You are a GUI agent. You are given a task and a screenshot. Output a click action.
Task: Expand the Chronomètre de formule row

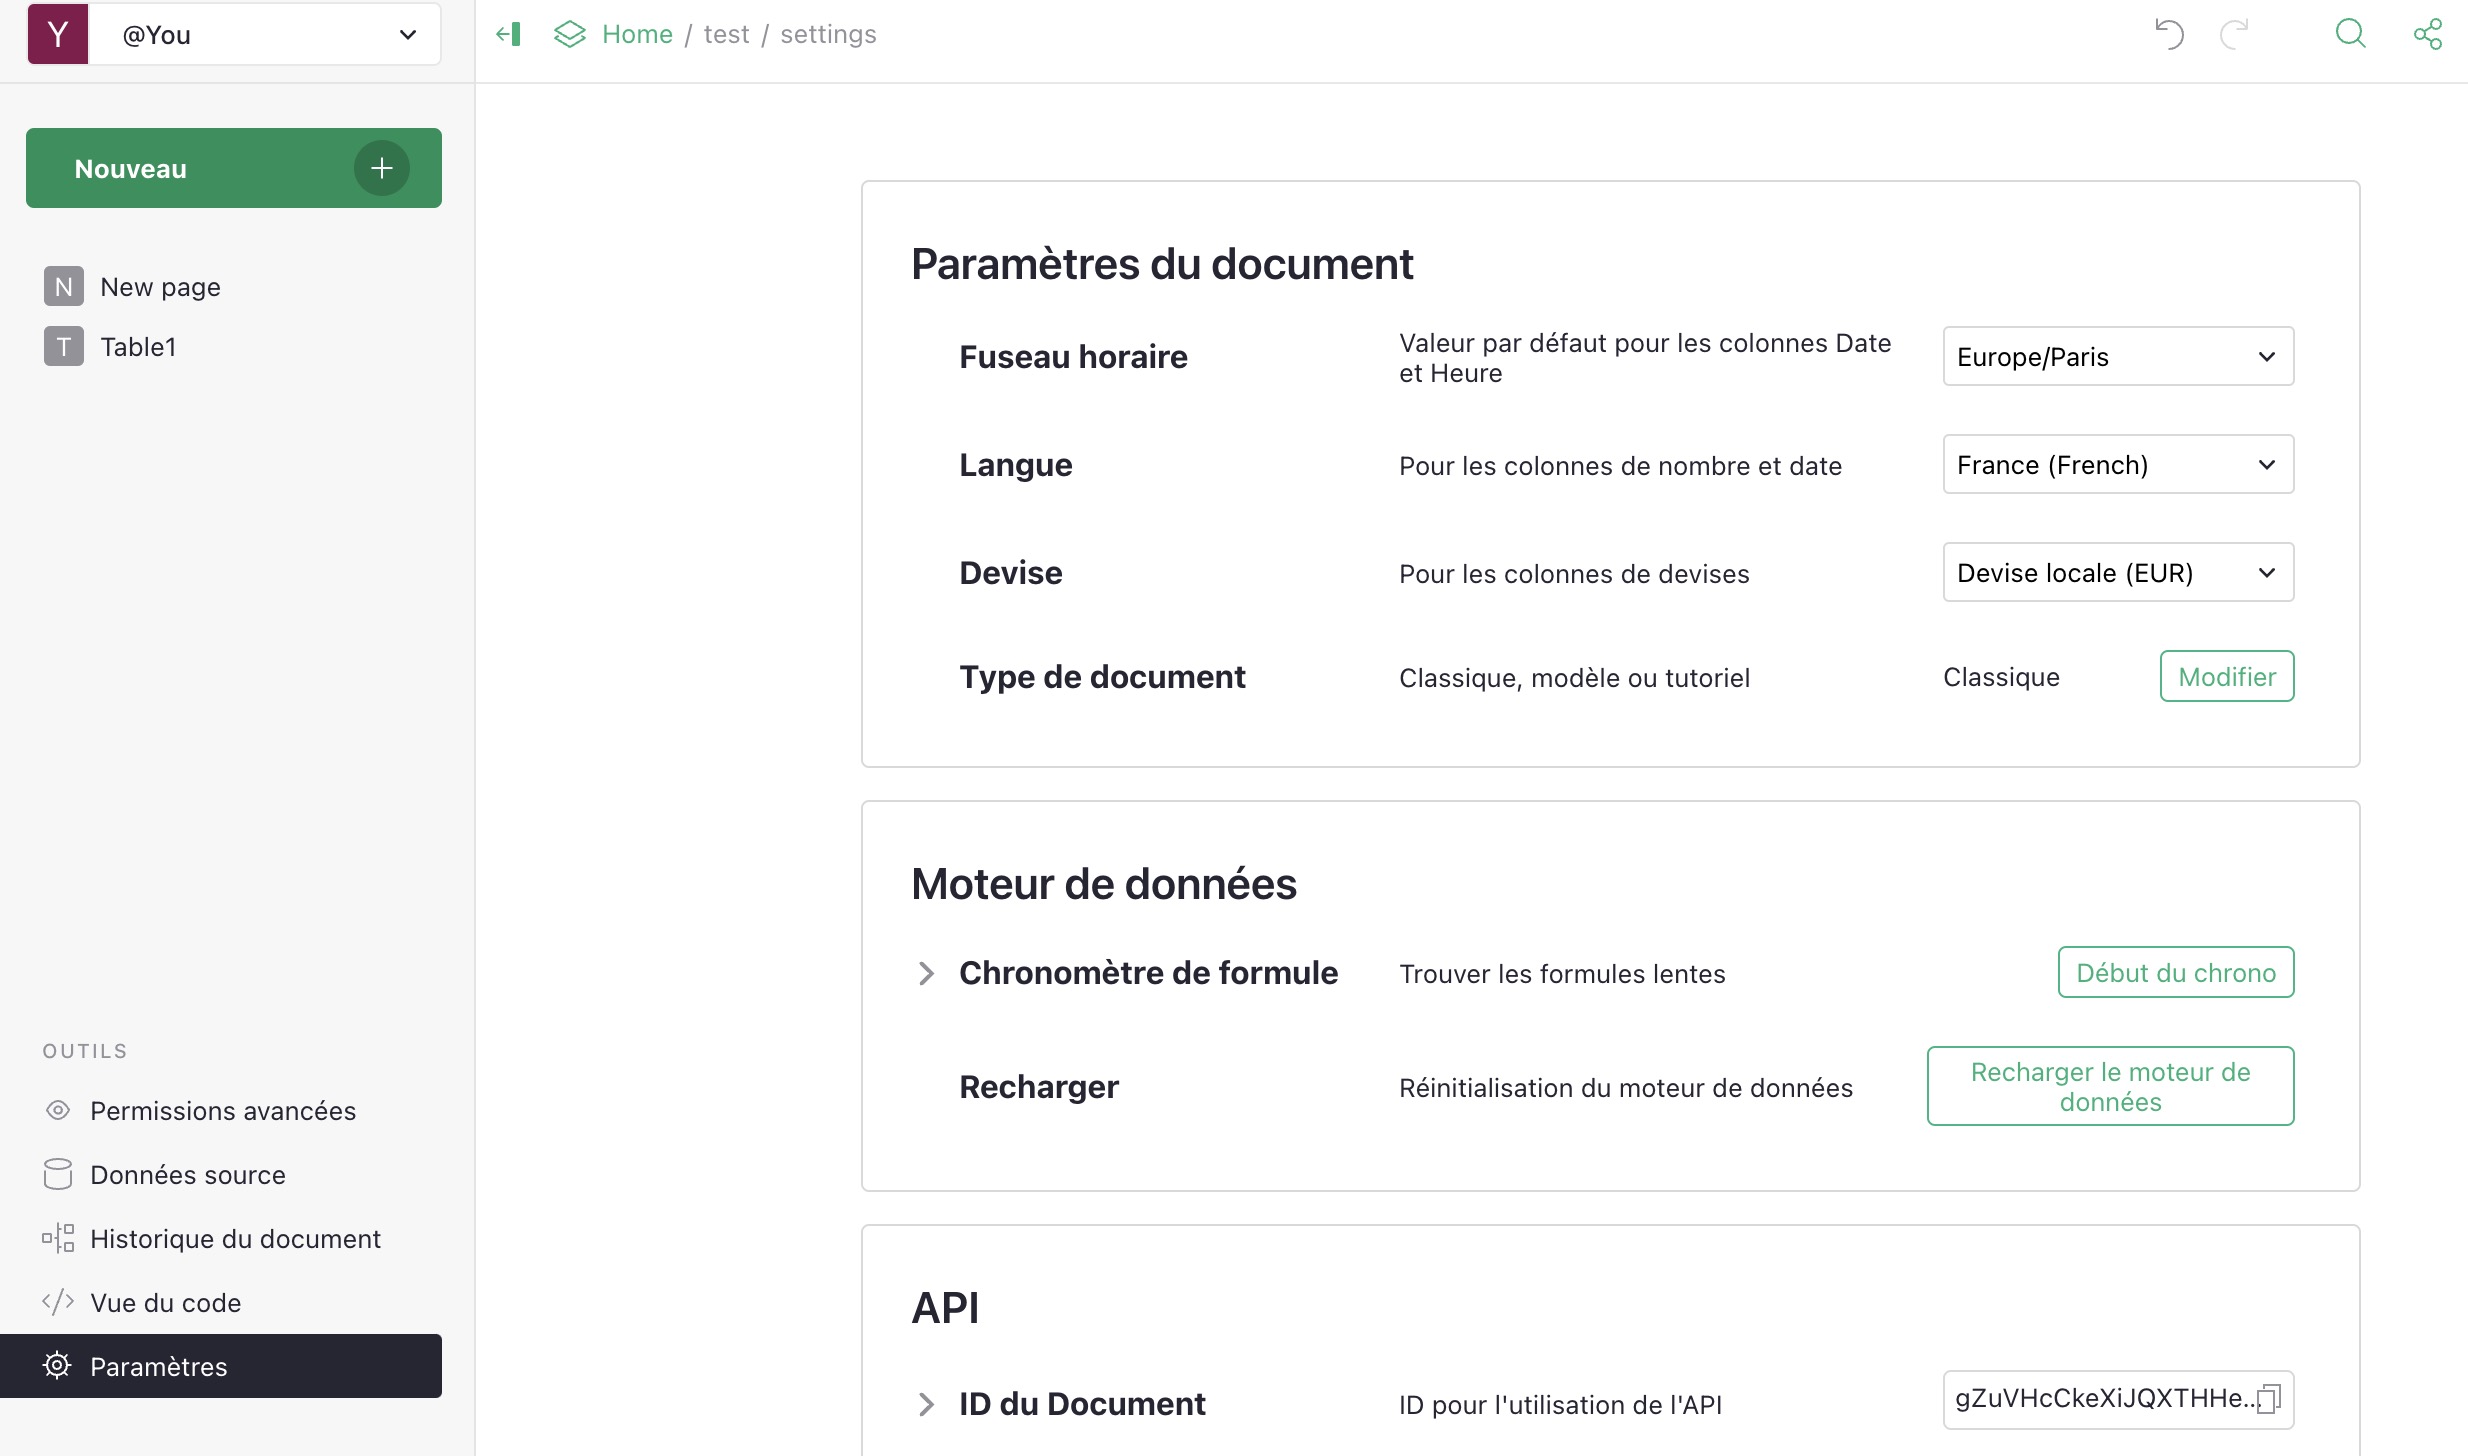(x=926, y=973)
